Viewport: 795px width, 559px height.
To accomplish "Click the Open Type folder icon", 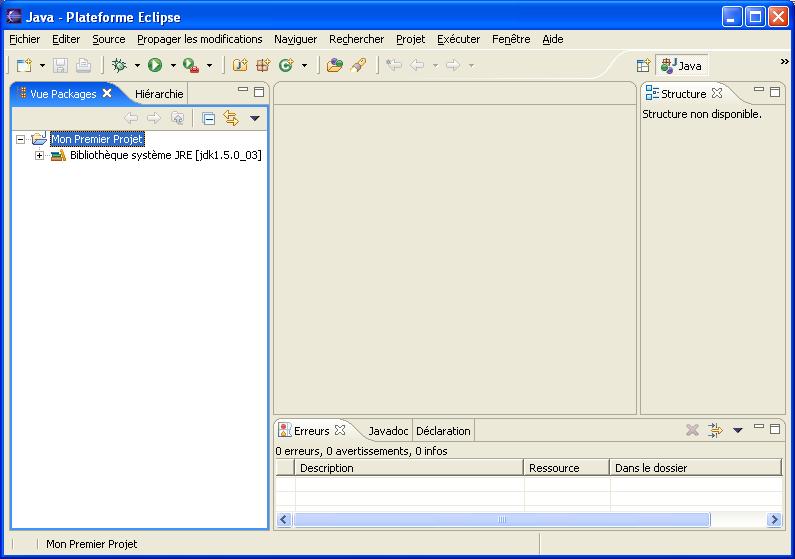I will click(x=335, y=65).
